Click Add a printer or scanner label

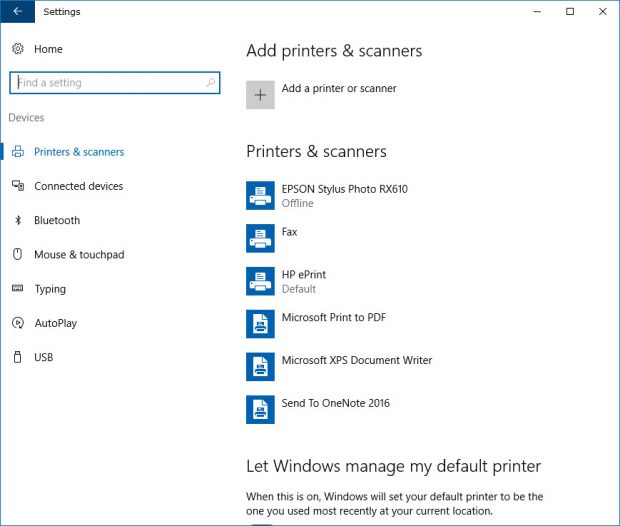[339, 88]
